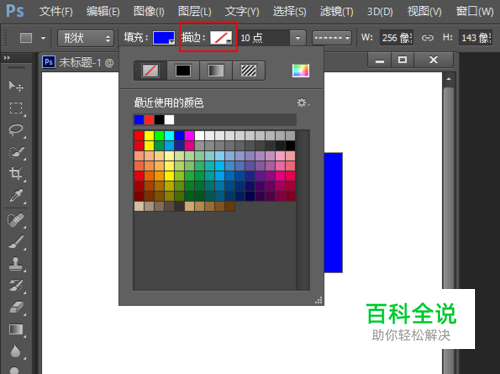Screen dimensions: 500x374
Task: Select the Gradient tool
Action: point(16,329)
